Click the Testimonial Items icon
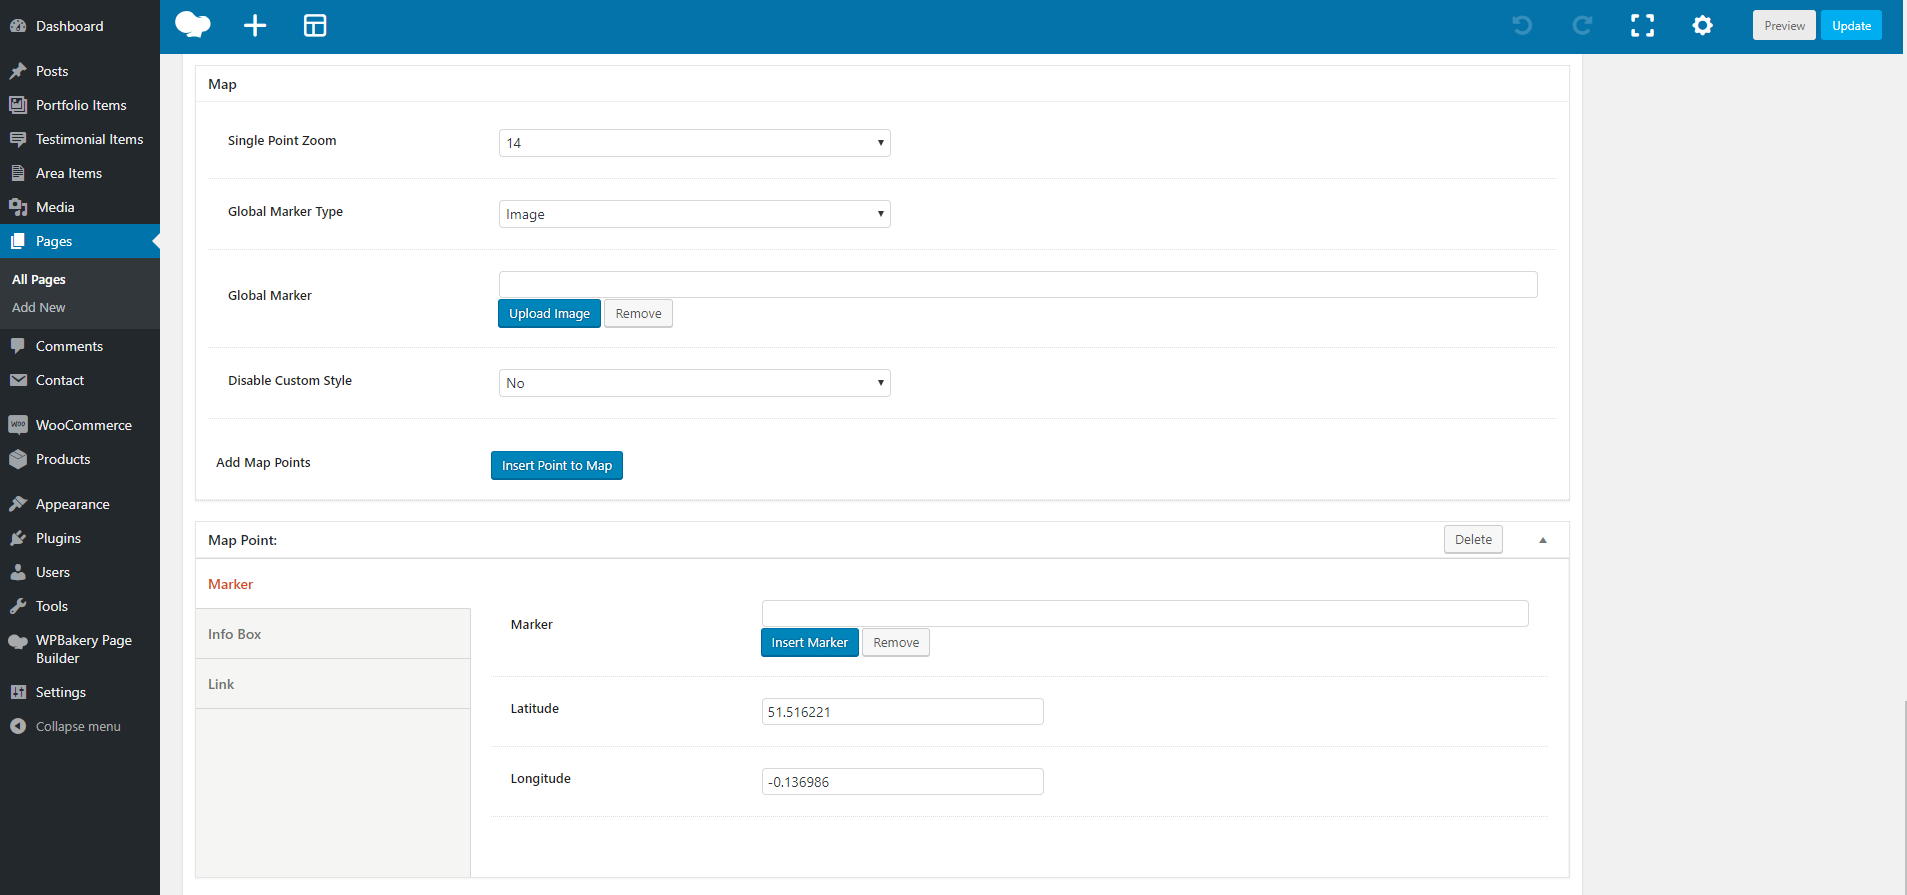Image resolution: width=1907 pixels, height=895 pixels. (x=18, y=139)
